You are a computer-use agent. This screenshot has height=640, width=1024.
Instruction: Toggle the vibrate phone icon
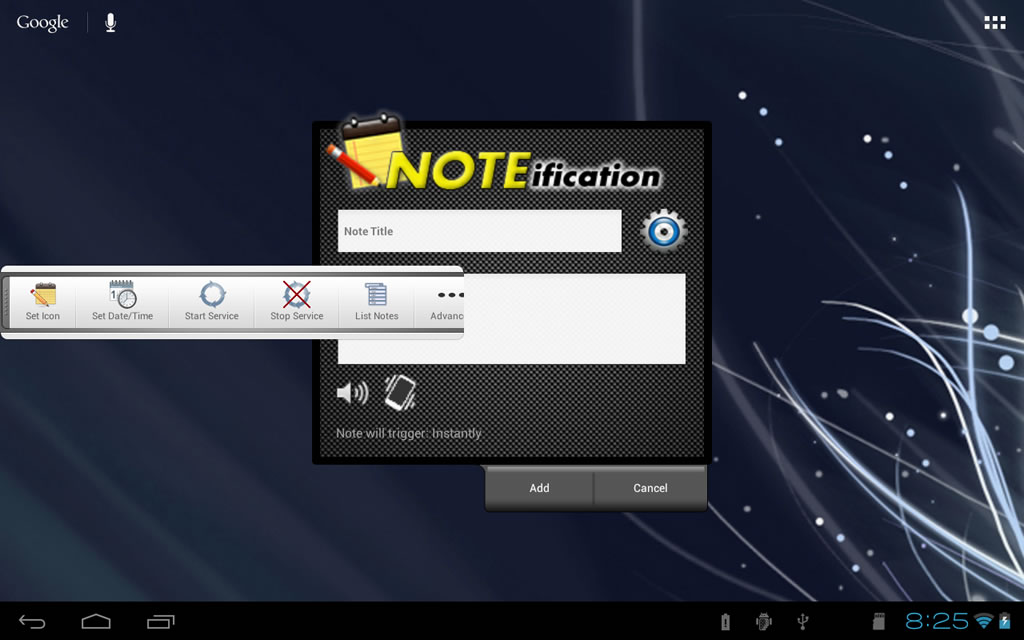(x=400, y=392)
